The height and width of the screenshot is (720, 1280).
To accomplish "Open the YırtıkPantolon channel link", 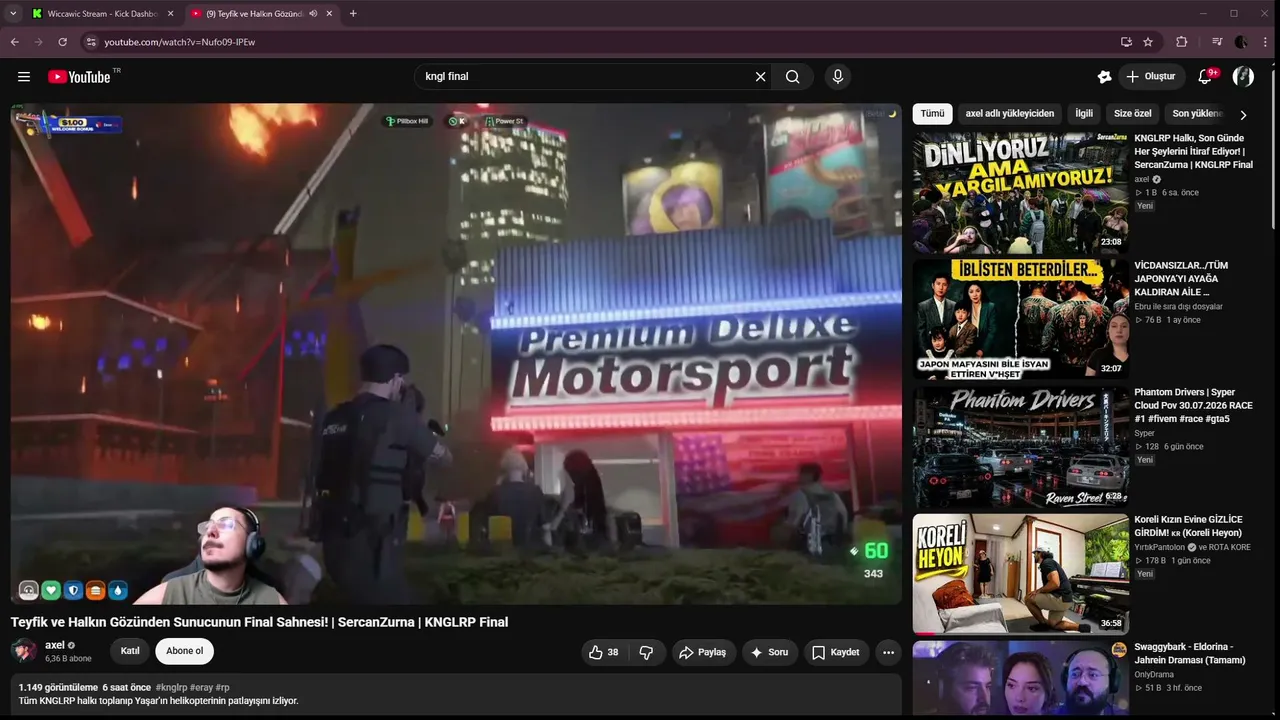I will [1158, 548].
